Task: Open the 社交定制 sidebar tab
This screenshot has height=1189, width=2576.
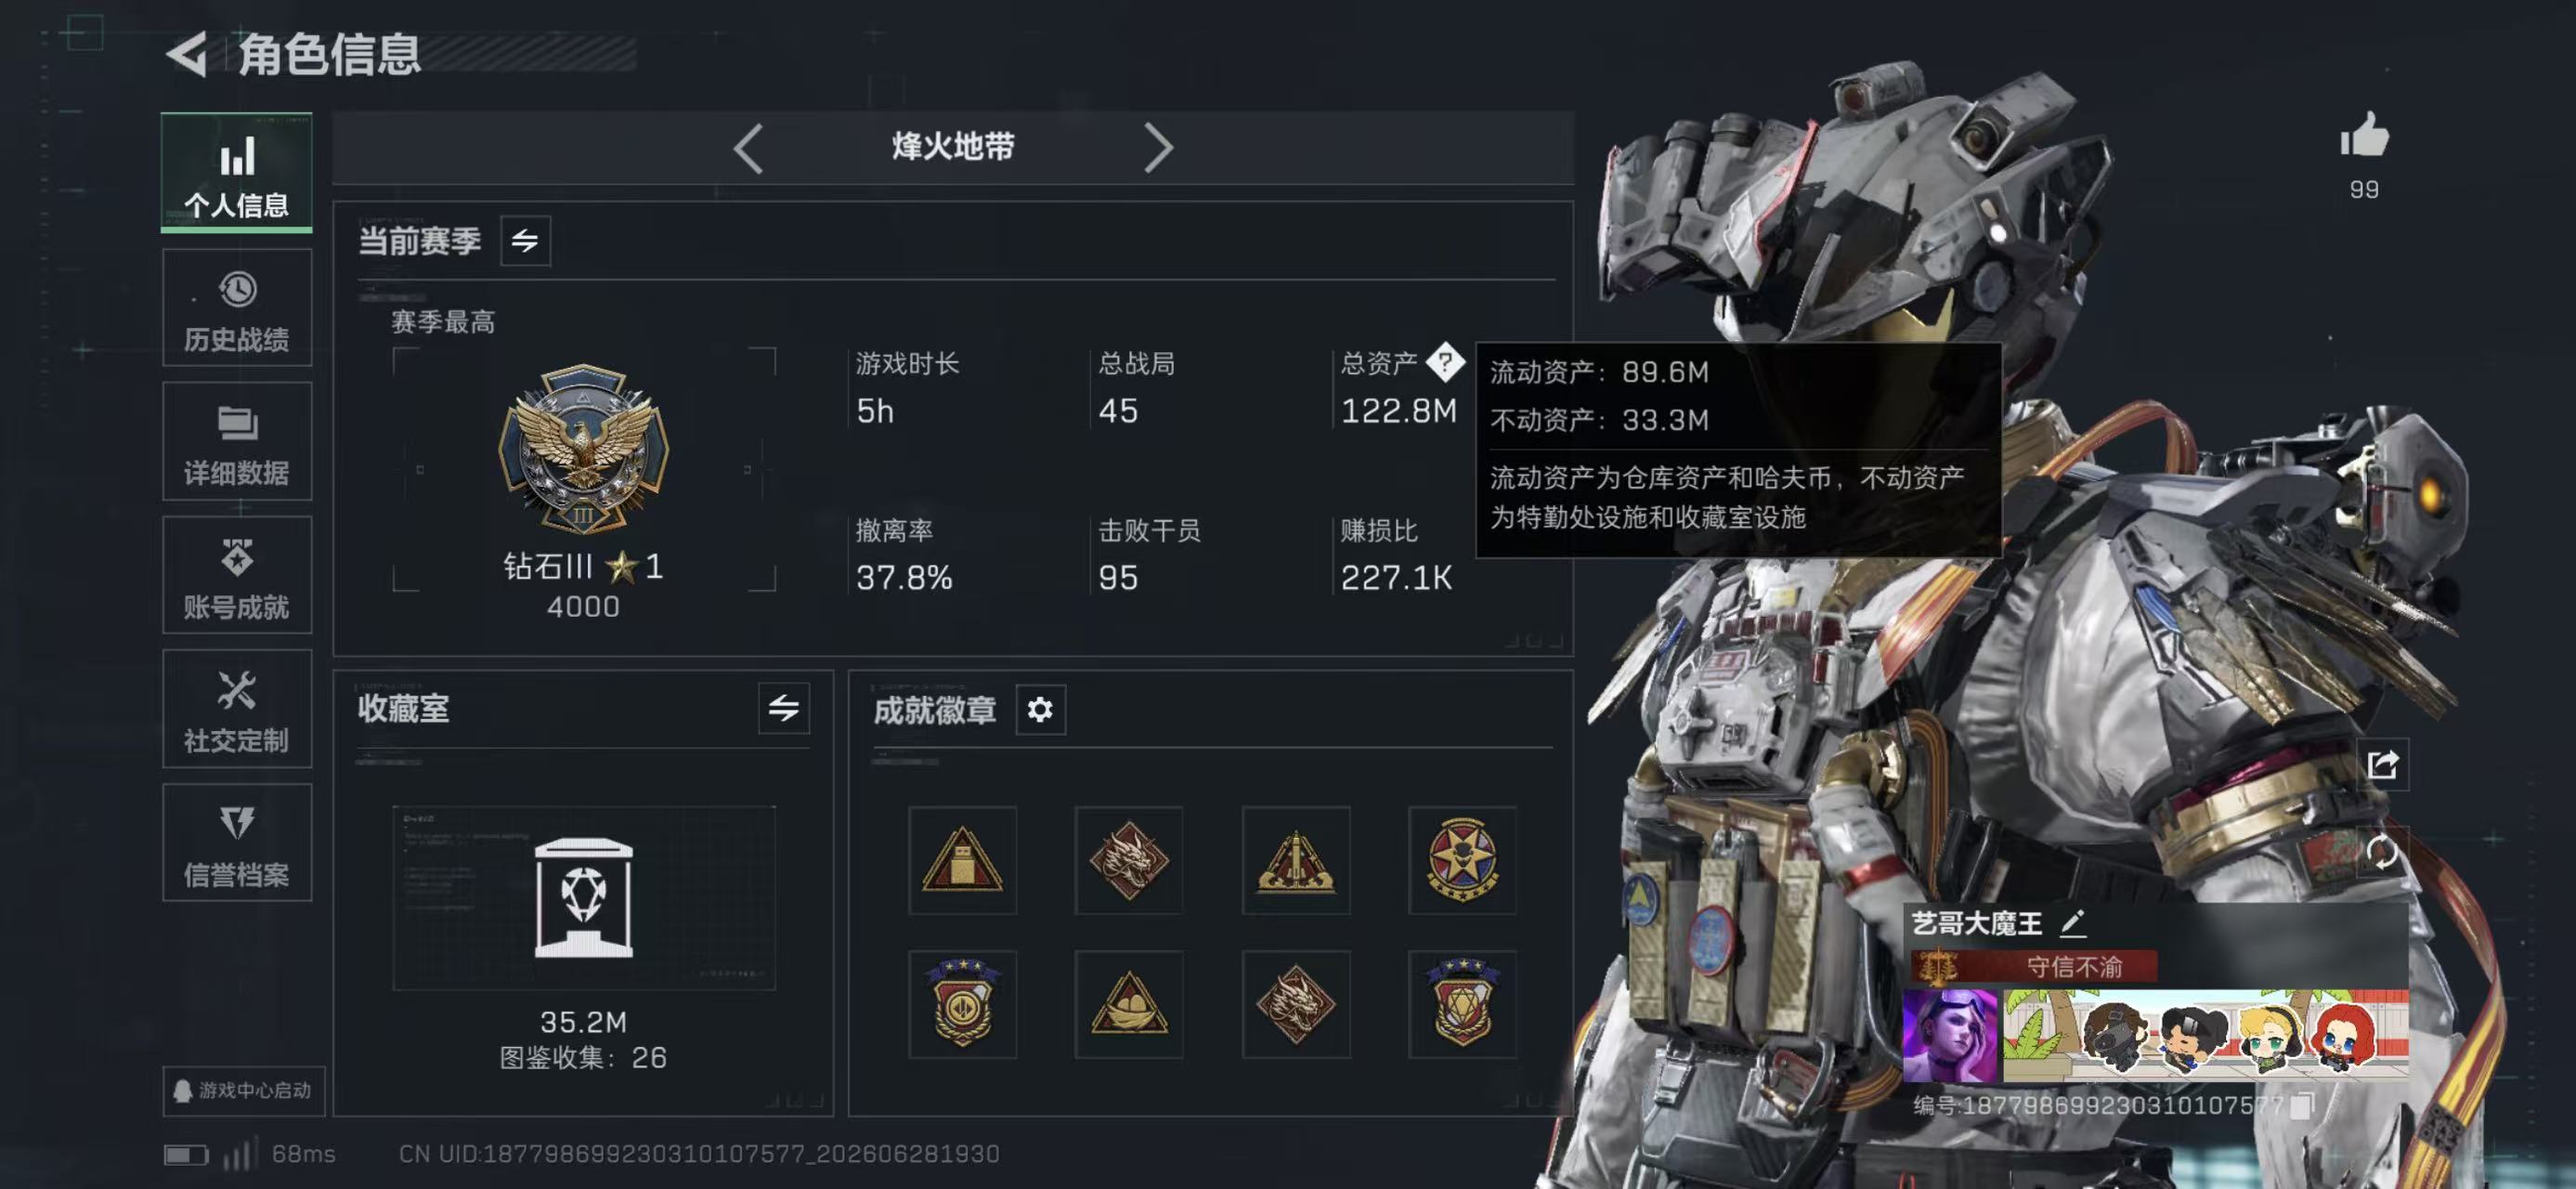Action: coord(237,708)
